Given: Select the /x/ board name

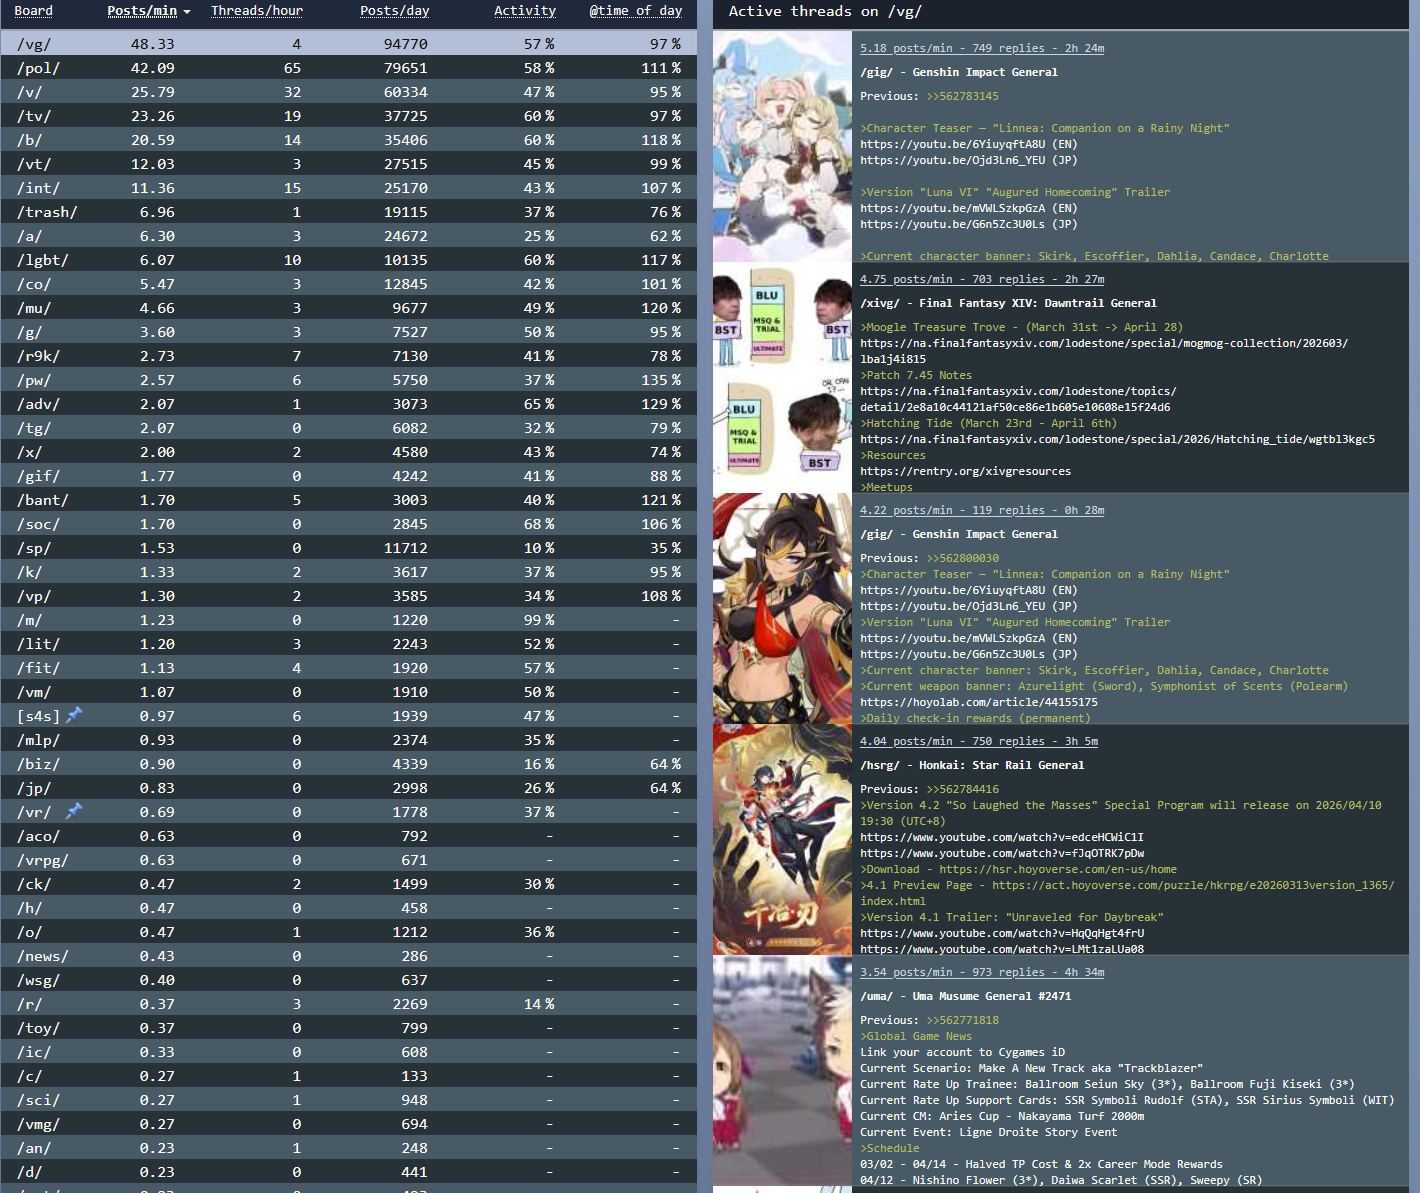Looking at the screenshot, I should 29,452.
